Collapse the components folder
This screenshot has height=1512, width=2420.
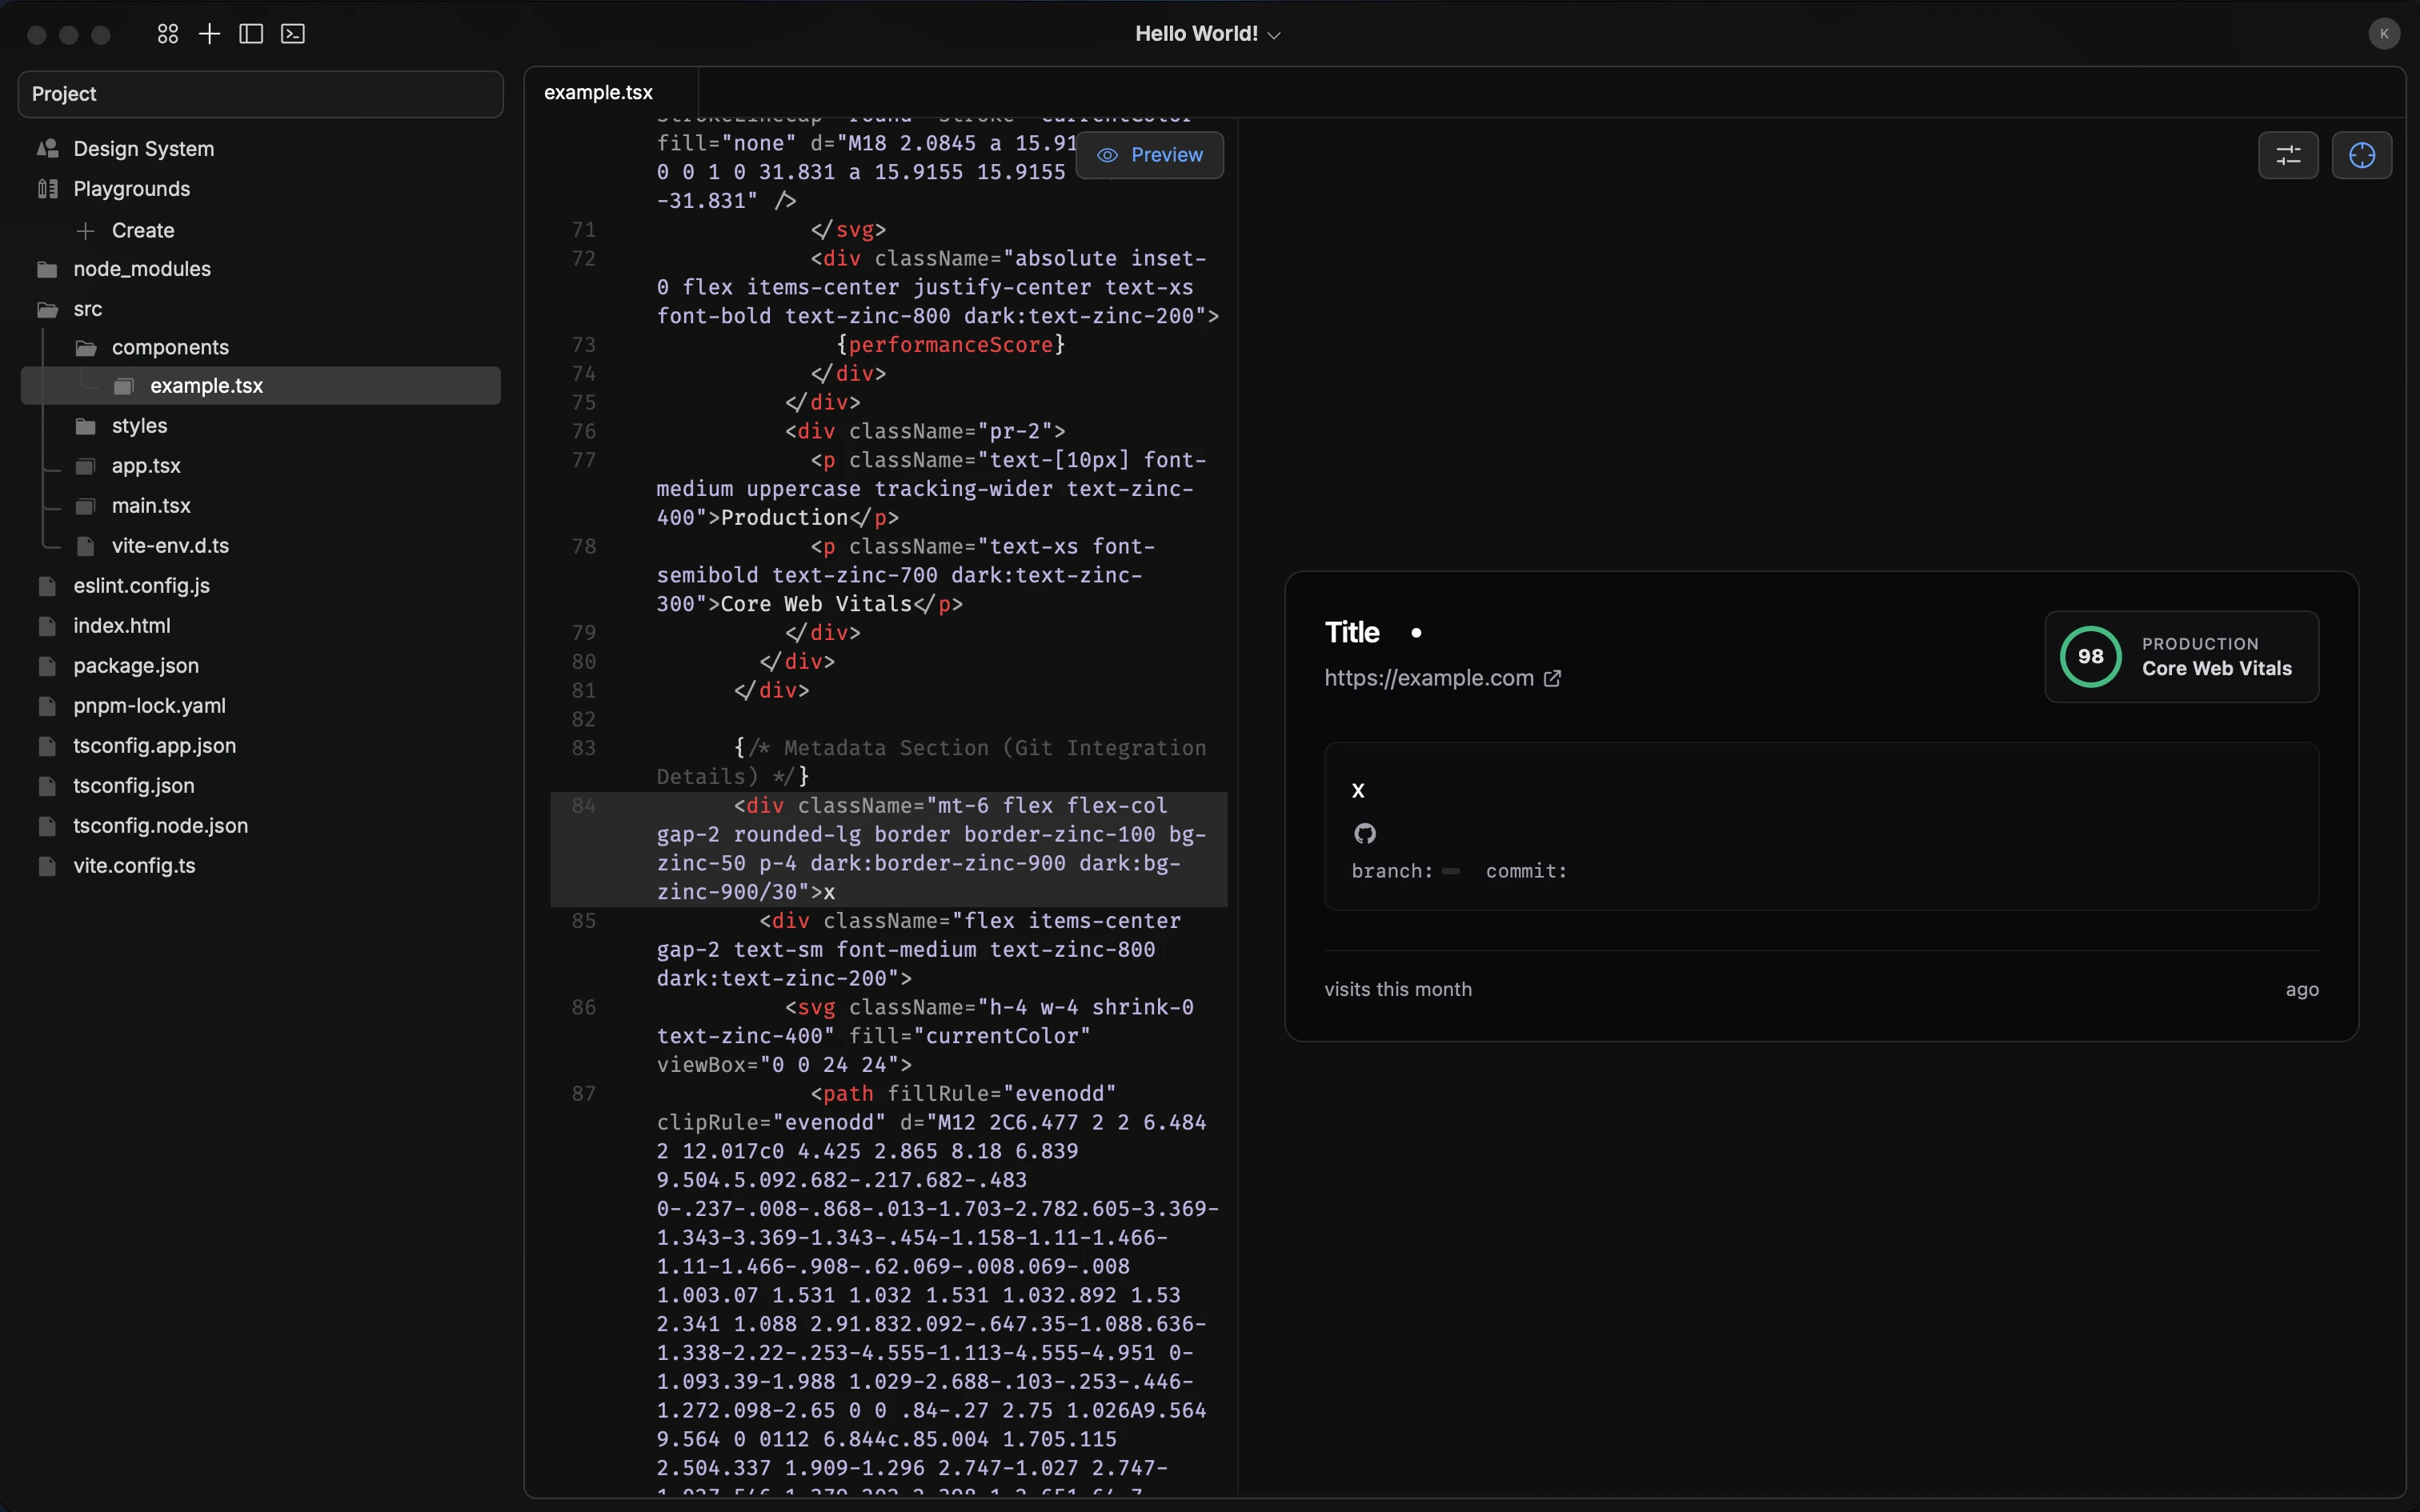tap(170, 347)
